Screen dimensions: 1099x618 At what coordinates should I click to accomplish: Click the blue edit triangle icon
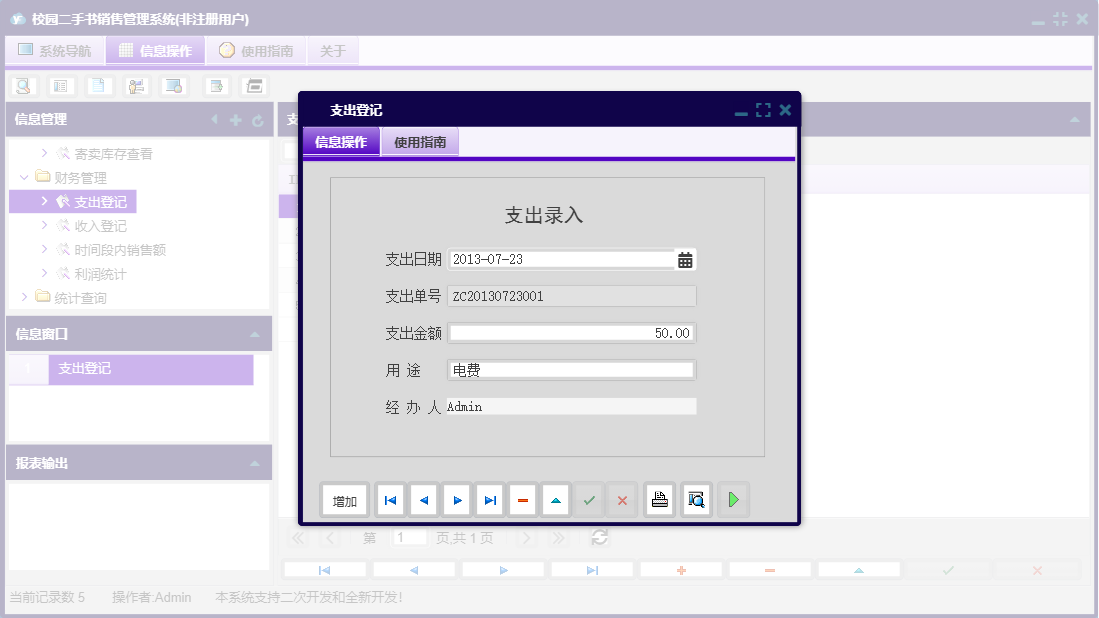pyautogui.click(x=555, y=499)
